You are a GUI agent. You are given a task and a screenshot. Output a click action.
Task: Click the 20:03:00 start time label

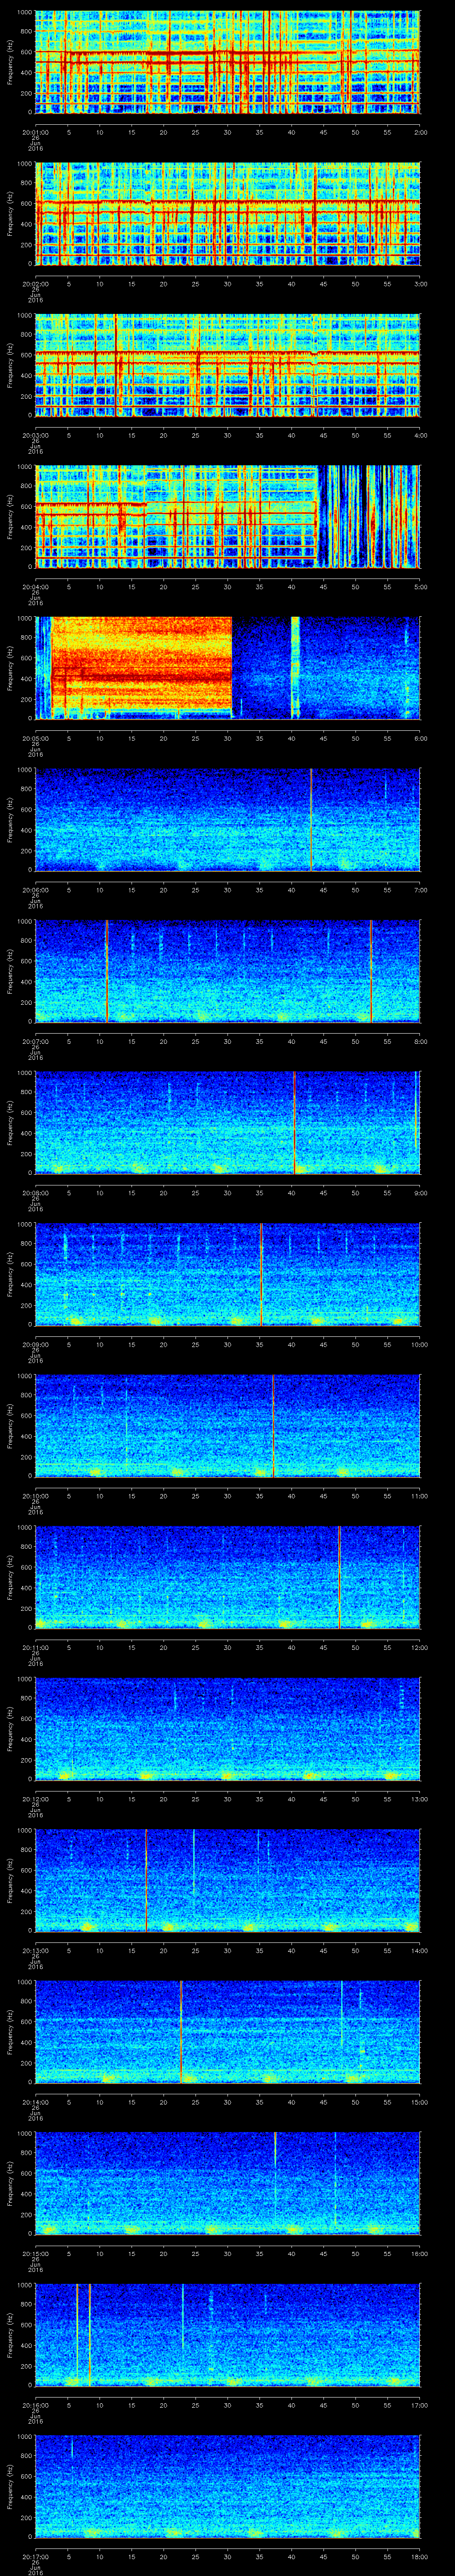(x=35, y=435)
